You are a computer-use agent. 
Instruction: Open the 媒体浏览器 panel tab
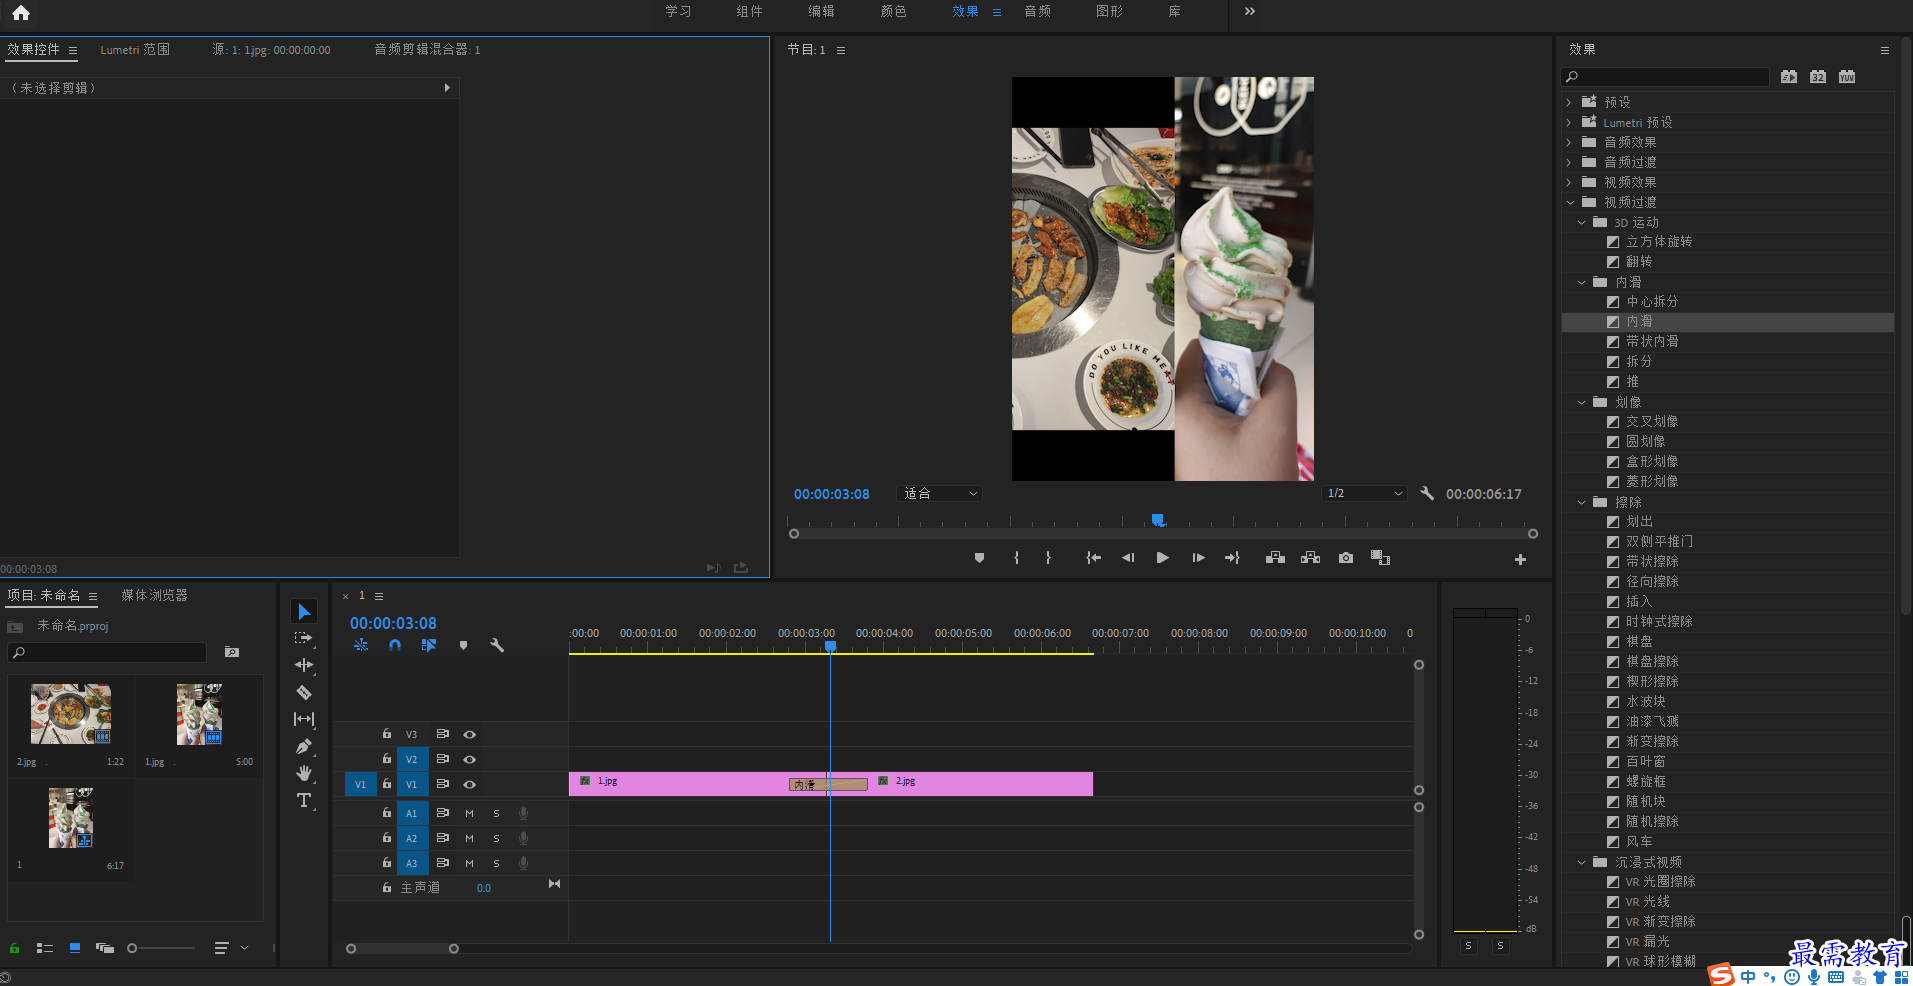(x=154, y=595)
